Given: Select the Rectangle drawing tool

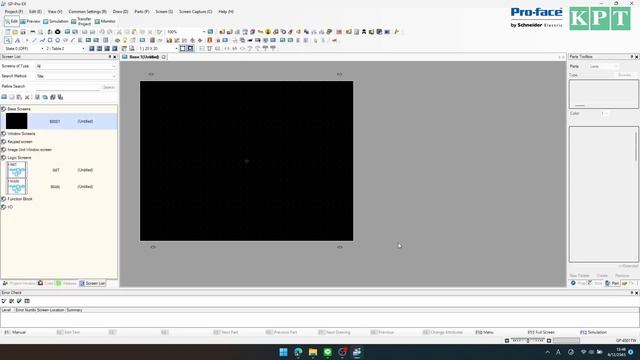Looking at the screenshot, I should pos(50,40).
